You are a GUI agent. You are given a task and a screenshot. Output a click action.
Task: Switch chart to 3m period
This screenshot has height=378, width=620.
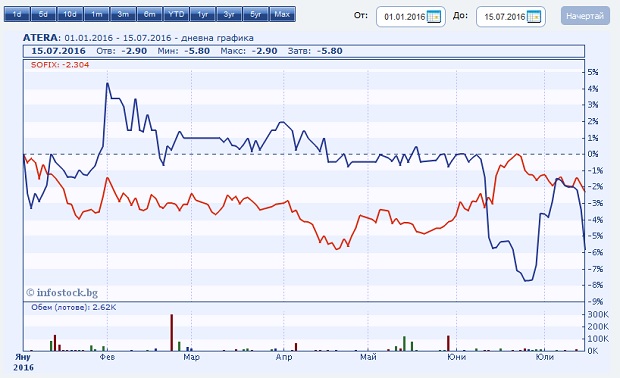point(123,14)
